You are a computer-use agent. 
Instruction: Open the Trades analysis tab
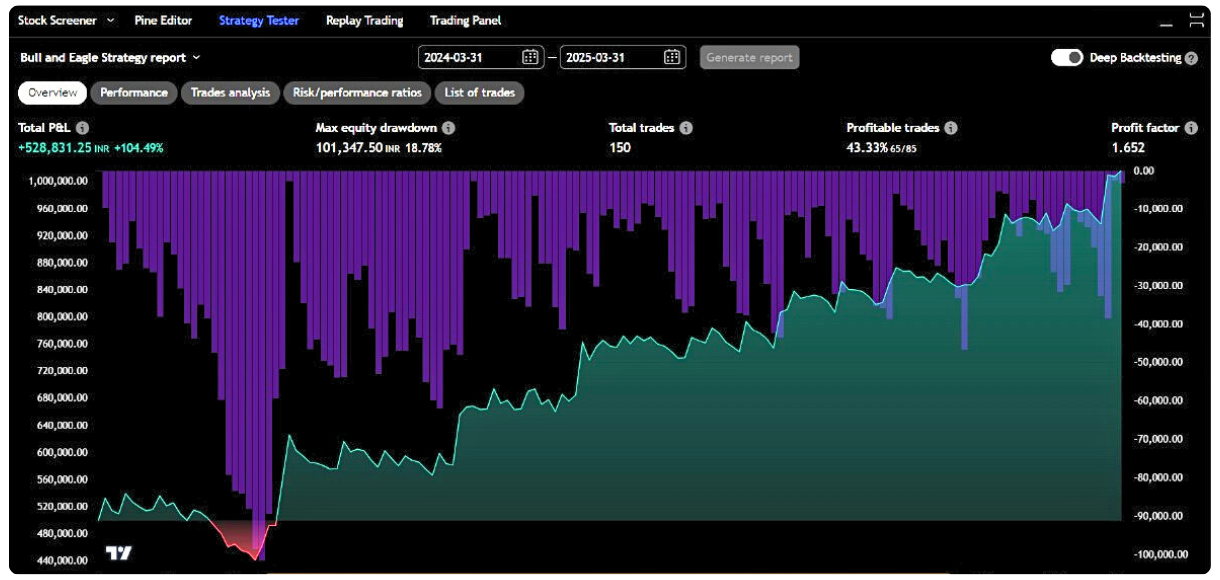tap(230, 93)
